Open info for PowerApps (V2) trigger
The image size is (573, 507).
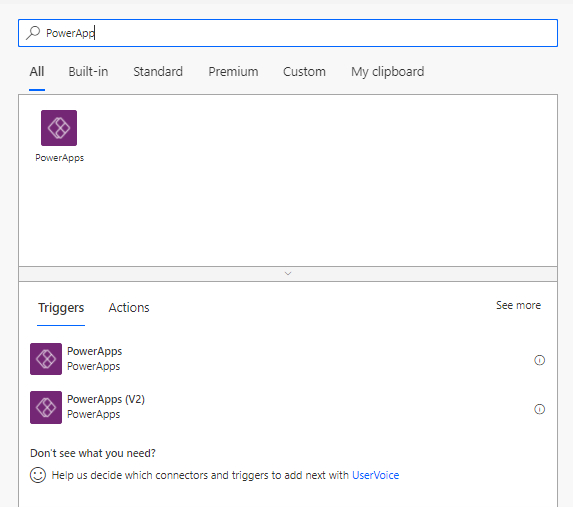point(539,409)
